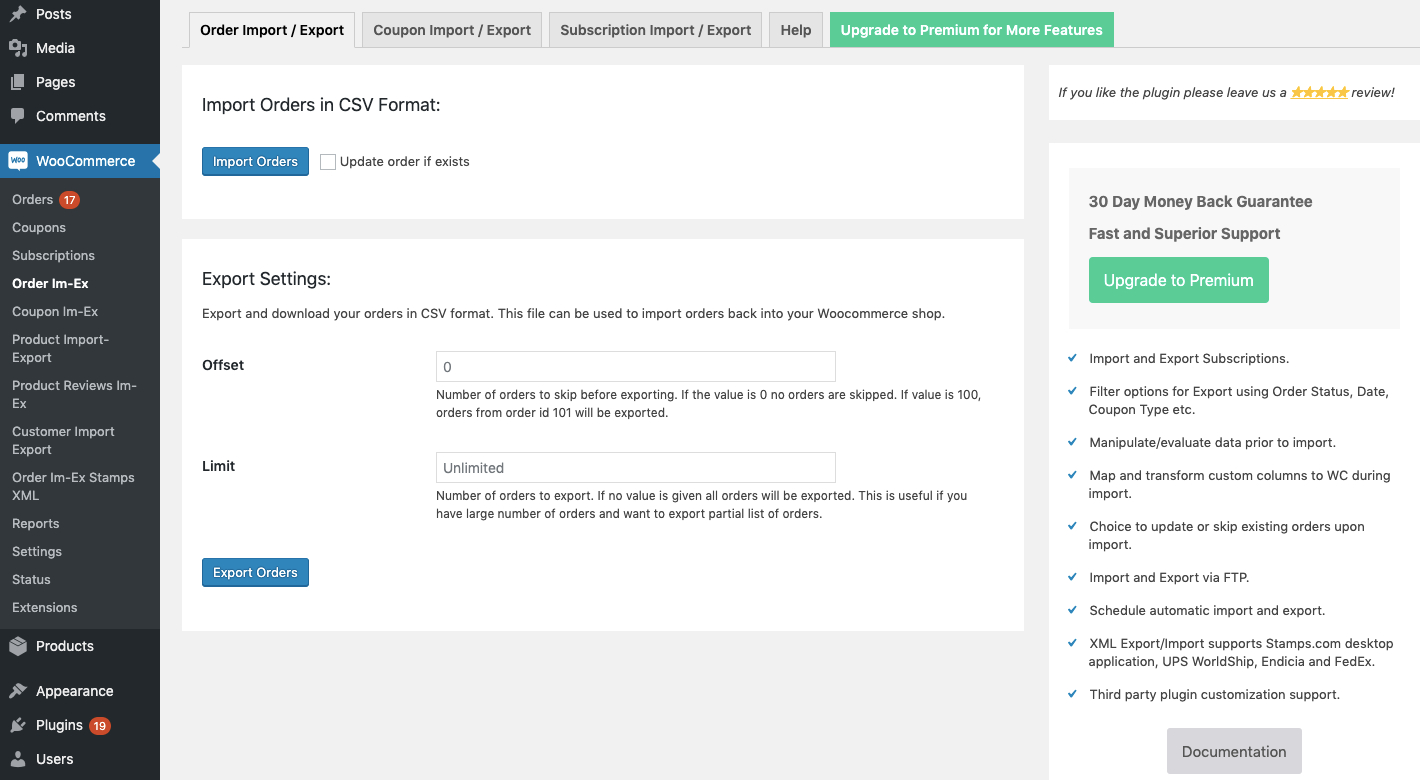Click Manipulate/evaluate data prior to import text
Screen dimensions: 1420x780
(x=1212, y=443)
